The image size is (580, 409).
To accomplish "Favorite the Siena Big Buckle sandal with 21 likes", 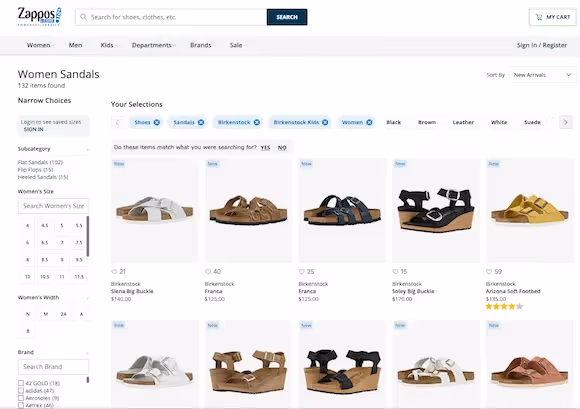I will click(x=114, y=271).
